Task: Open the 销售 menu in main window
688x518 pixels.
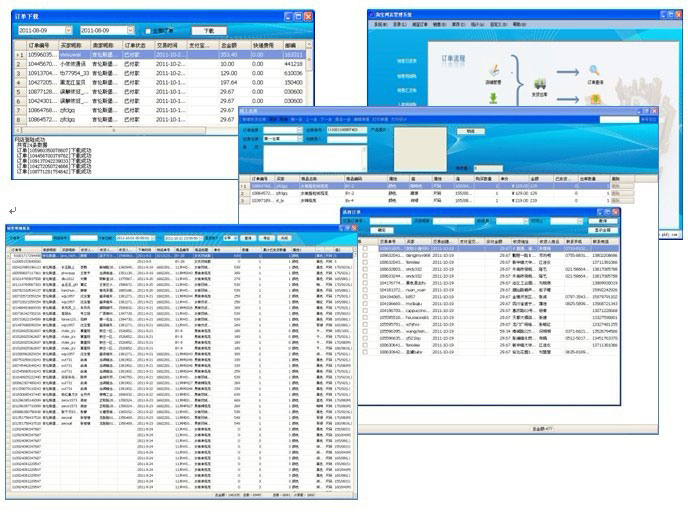Action: tap(440, 25)
